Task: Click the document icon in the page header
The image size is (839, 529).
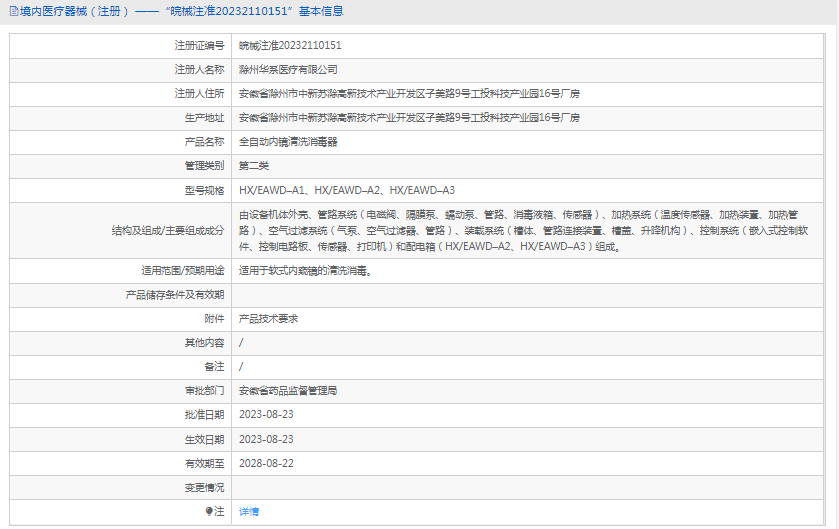Action: (14, 11)
